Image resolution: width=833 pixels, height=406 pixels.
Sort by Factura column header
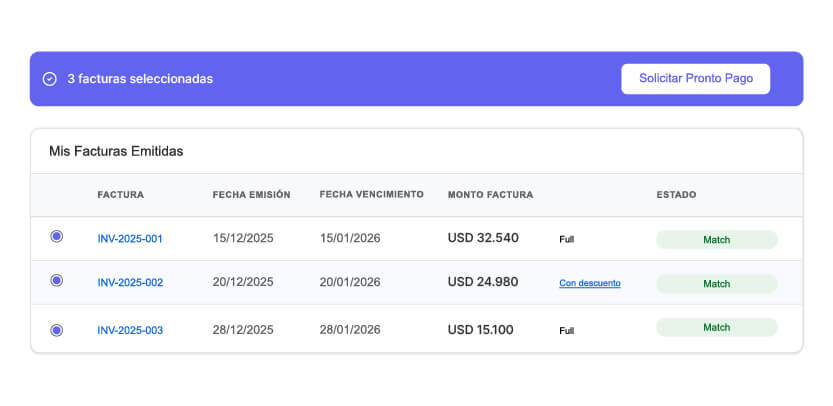[121, 194]
